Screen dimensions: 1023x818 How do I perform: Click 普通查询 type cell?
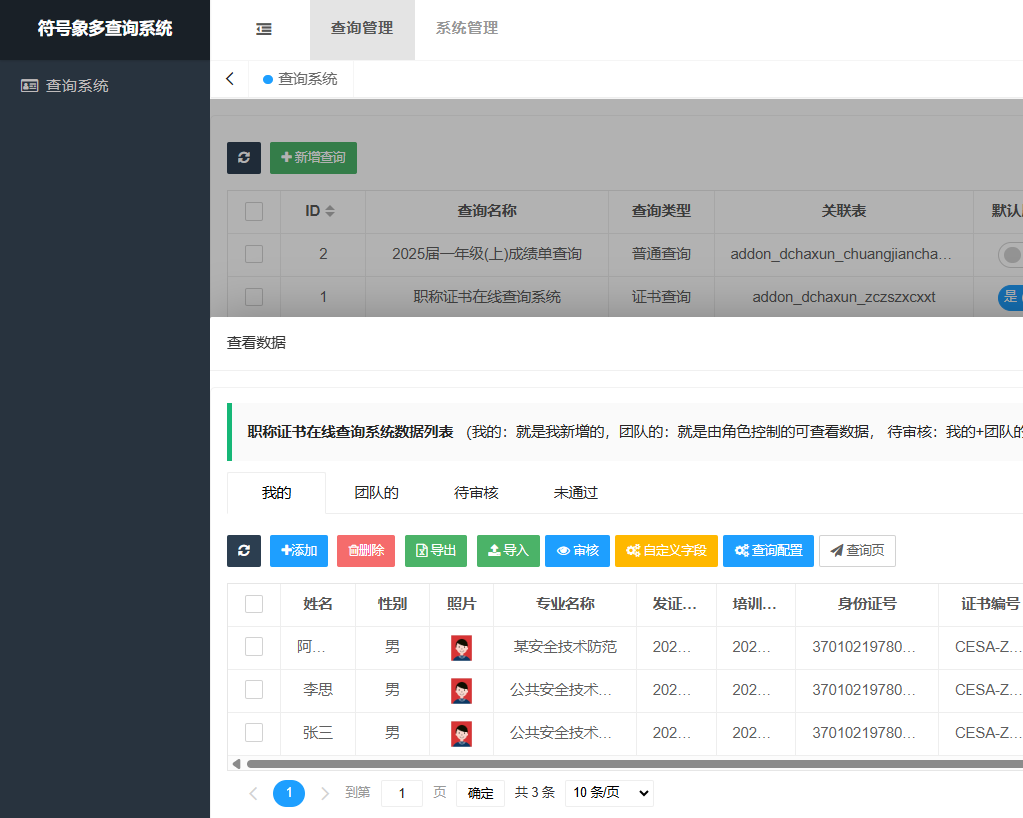[x=661, y=254]
